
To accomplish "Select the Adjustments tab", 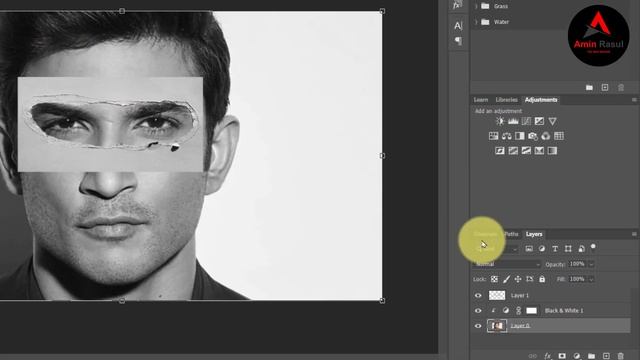I will click(541, 100).
